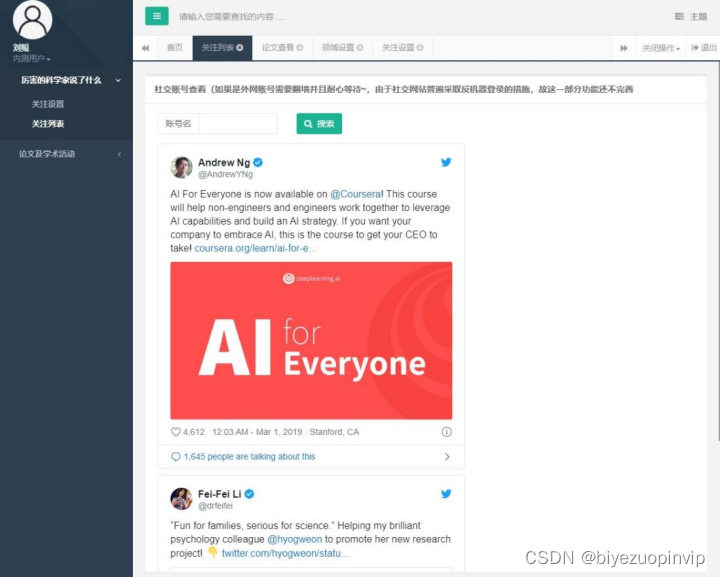Click the info icon on Andrew Ng tweet
720x577 pixels.
(446, 432)
